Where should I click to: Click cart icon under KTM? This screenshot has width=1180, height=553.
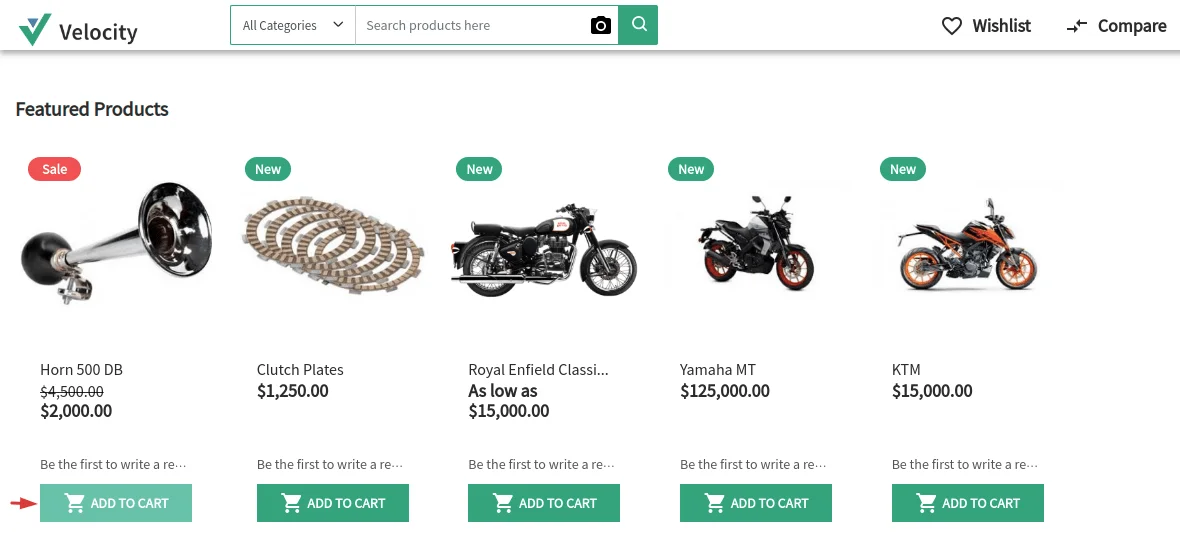(927, 503)
